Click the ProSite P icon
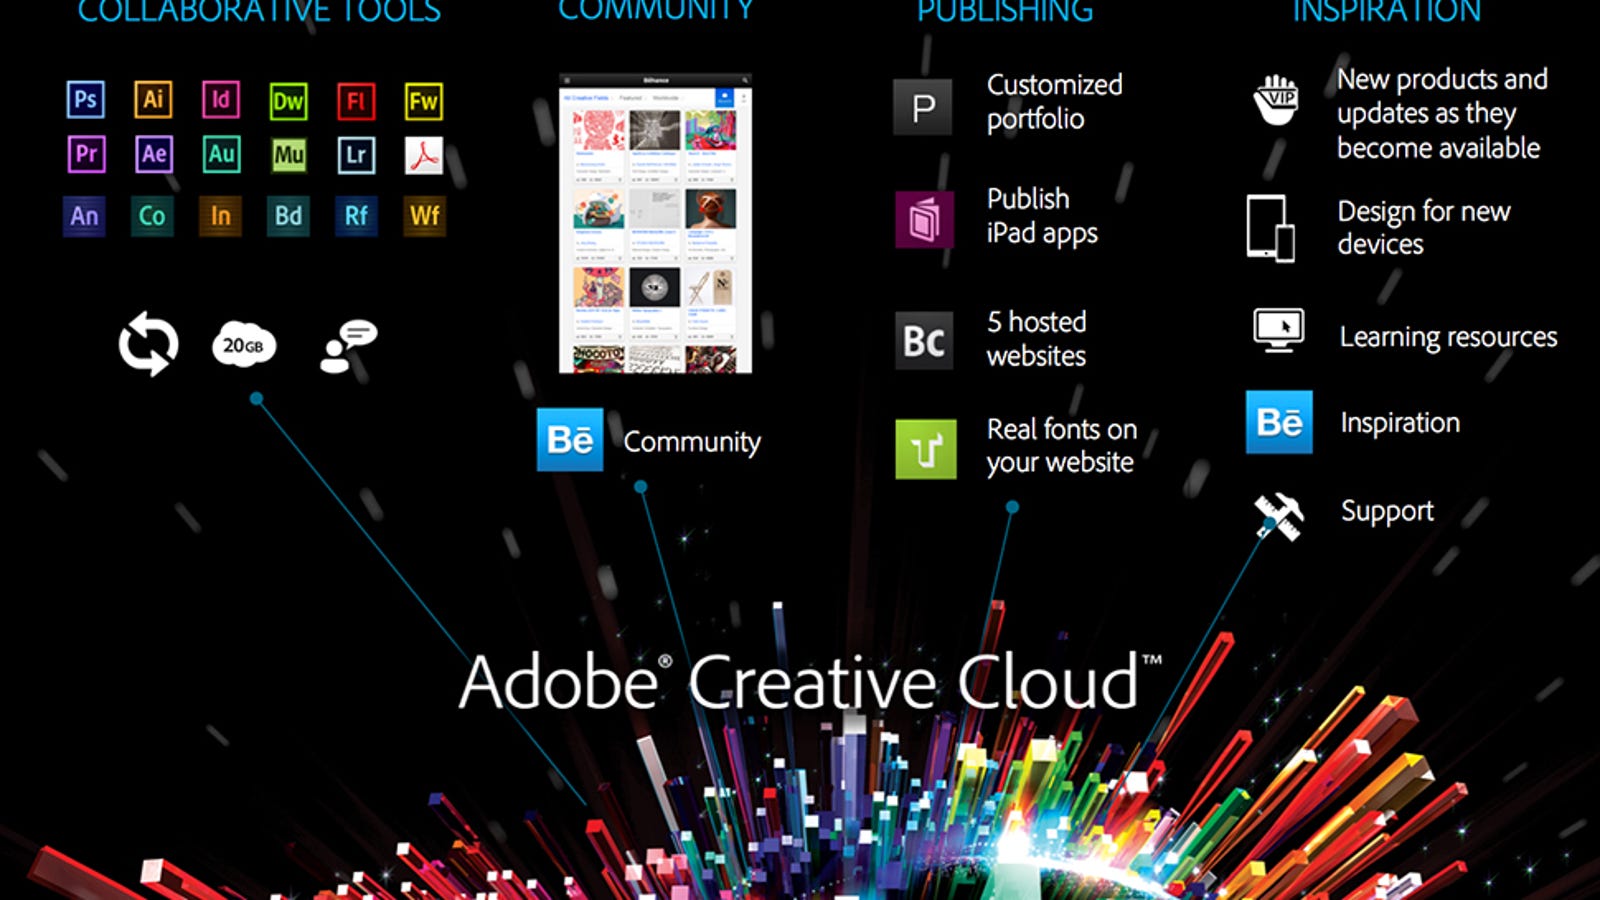Viewport: 1600px width, 900px height. 923,107
